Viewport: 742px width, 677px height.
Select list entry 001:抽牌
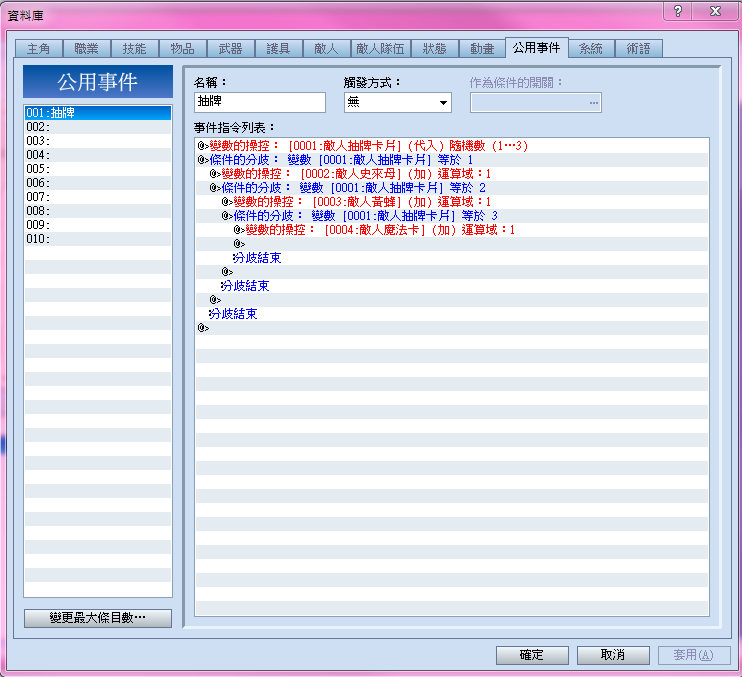pyautogui.click(x=98, y=113)
